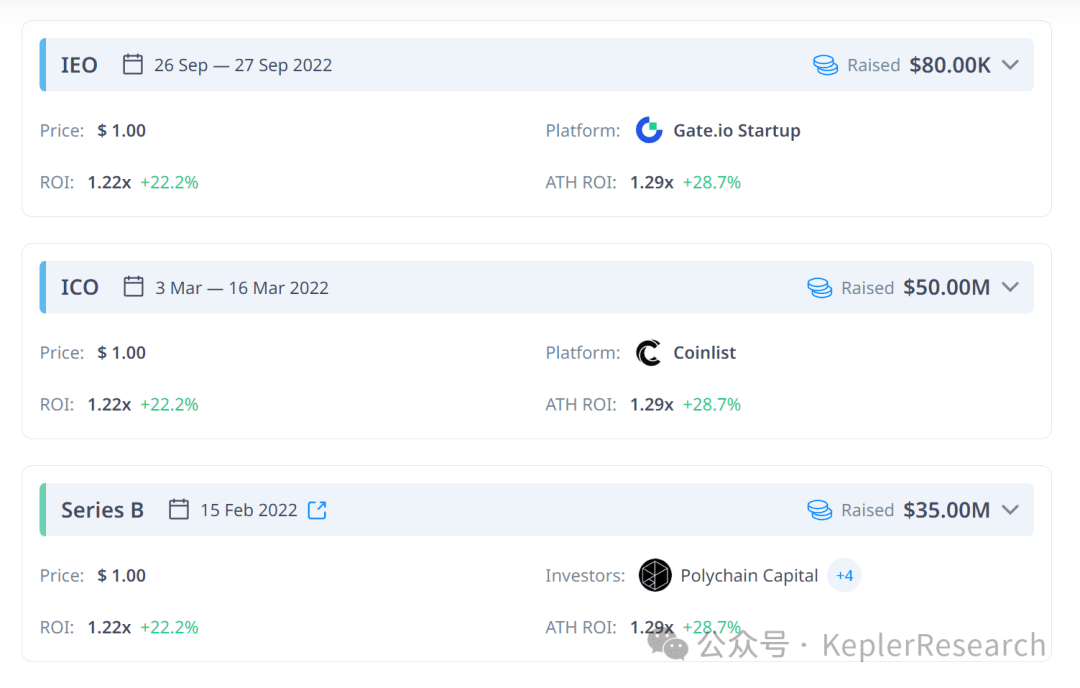Click the ICO dates 3 Mar — 16 Mar 2022

242,287
